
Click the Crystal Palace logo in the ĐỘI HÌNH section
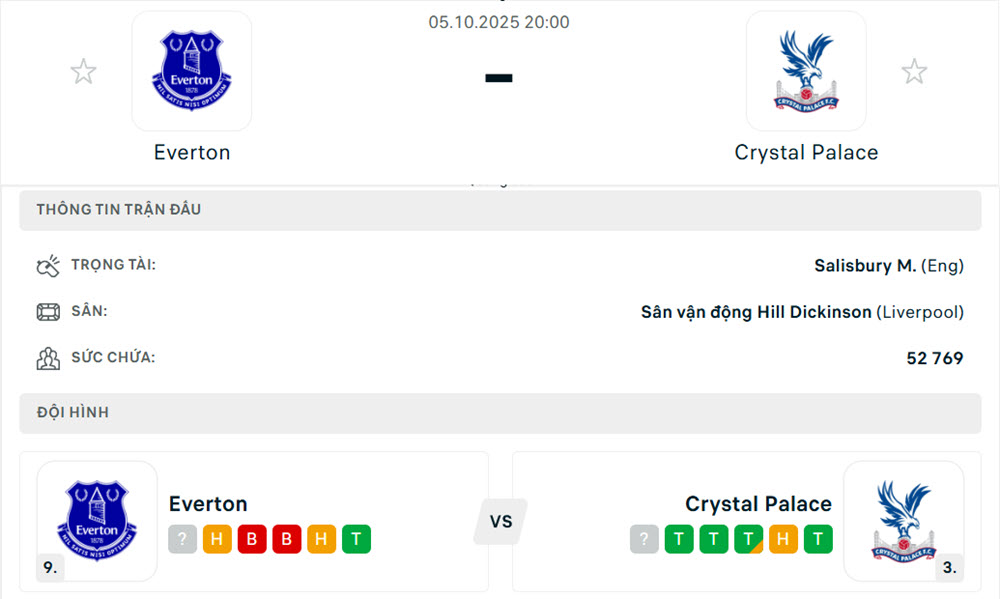(x=903, y=521)
